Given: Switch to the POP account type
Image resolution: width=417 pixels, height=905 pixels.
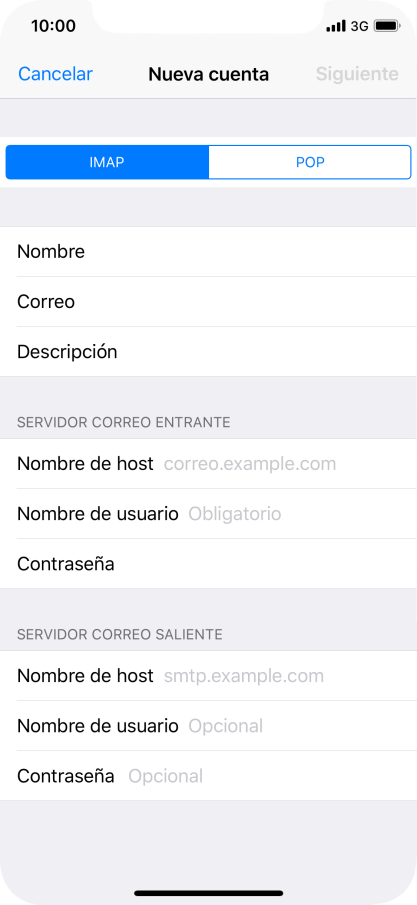Looking at the screenshot, I should 310,162.
